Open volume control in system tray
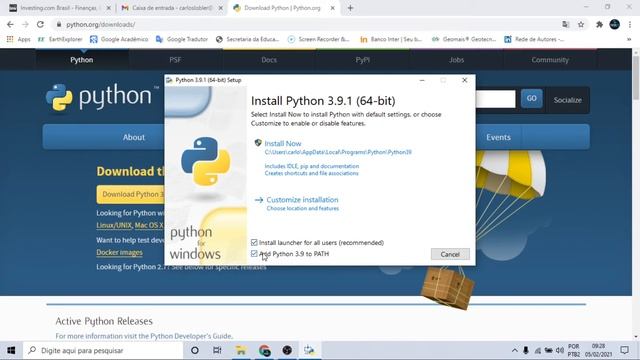 click(560, 351)
